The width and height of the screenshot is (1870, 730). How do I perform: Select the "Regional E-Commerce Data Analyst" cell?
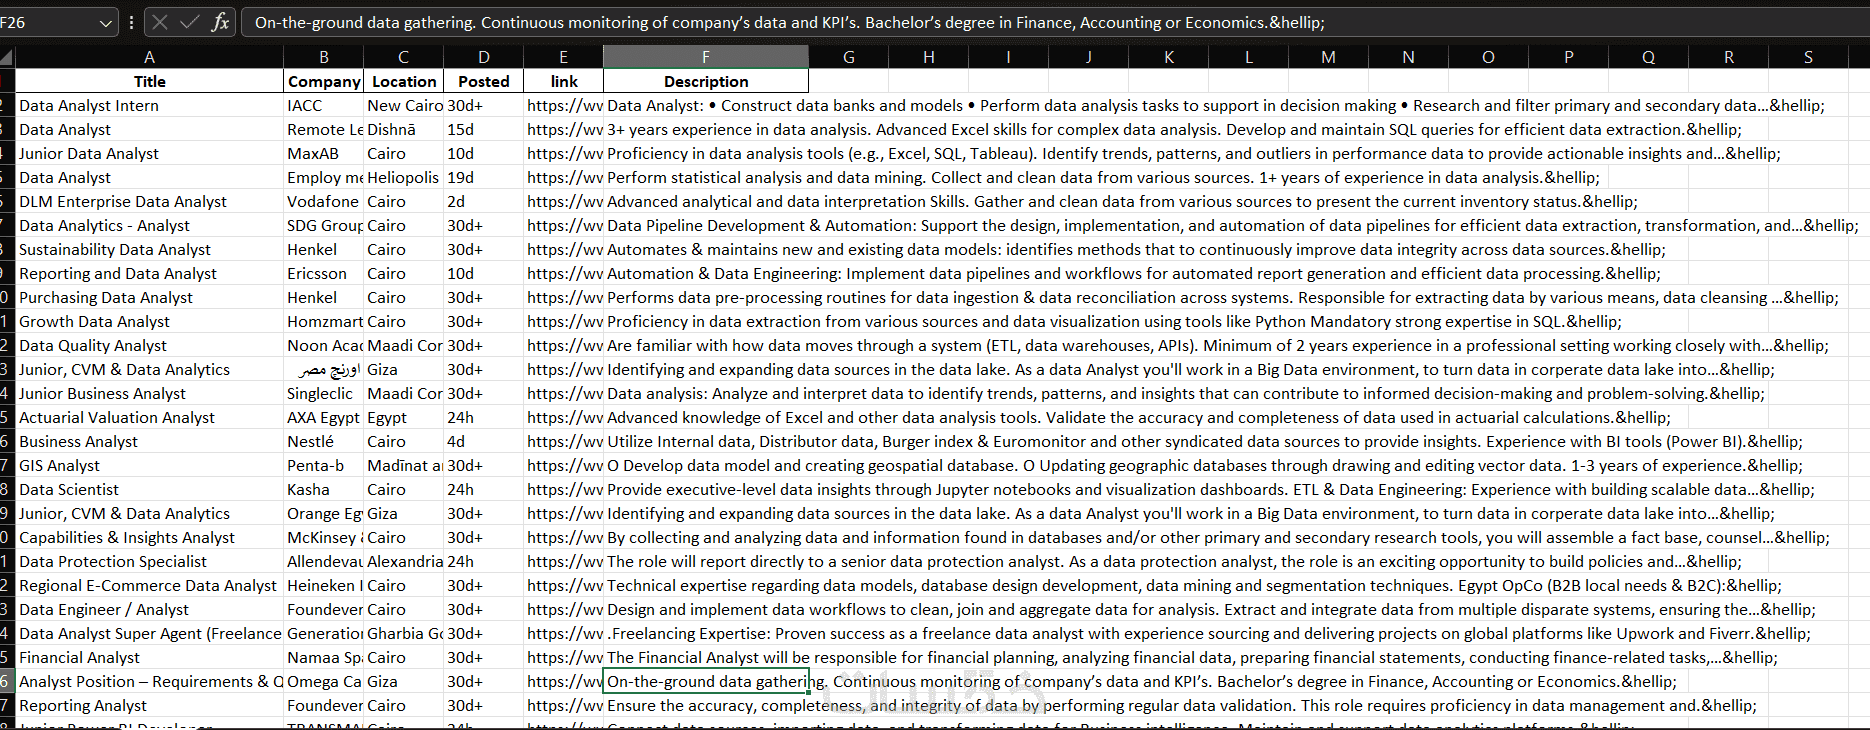tap(149, 585)
